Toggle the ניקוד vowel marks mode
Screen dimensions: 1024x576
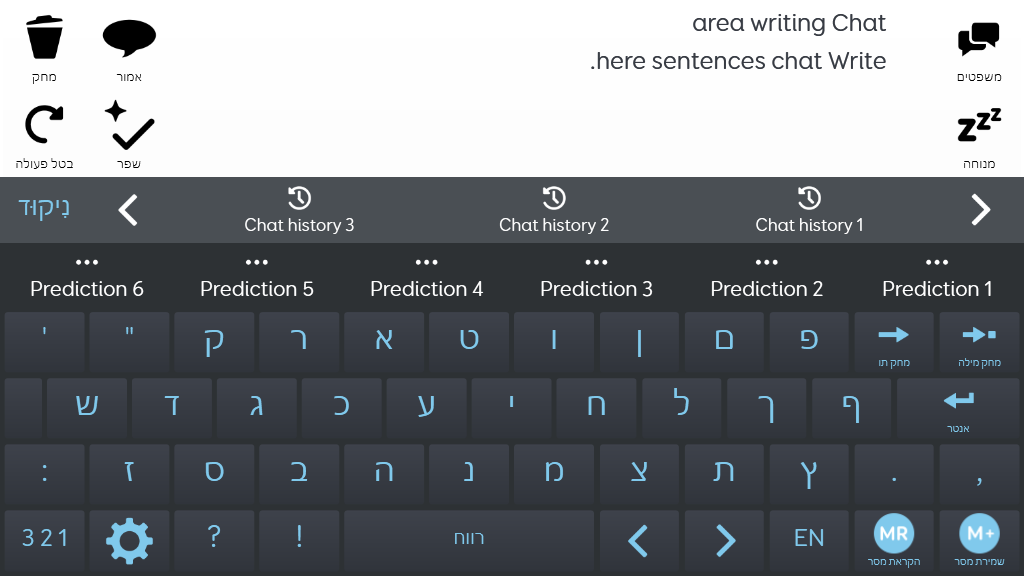coord(44,208)
